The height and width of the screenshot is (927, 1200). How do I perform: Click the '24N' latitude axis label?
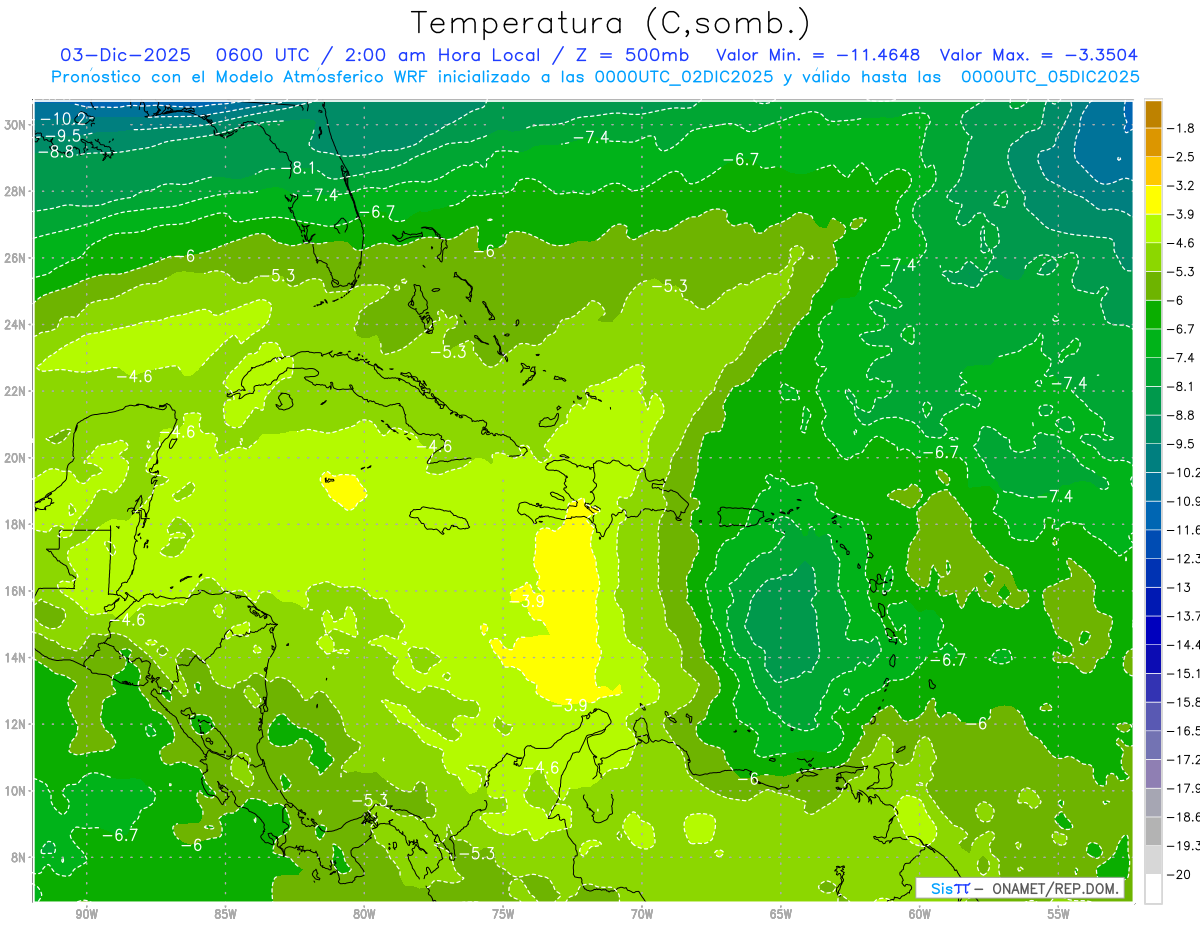pos(16,324)
